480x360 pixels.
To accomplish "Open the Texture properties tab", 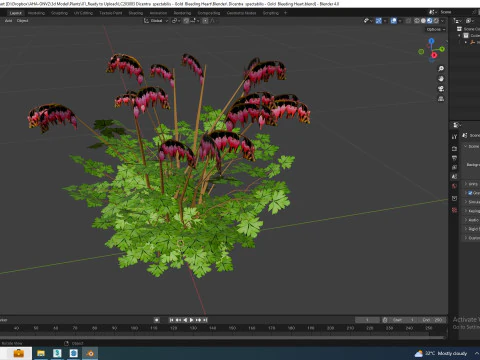I will [454, 210].
